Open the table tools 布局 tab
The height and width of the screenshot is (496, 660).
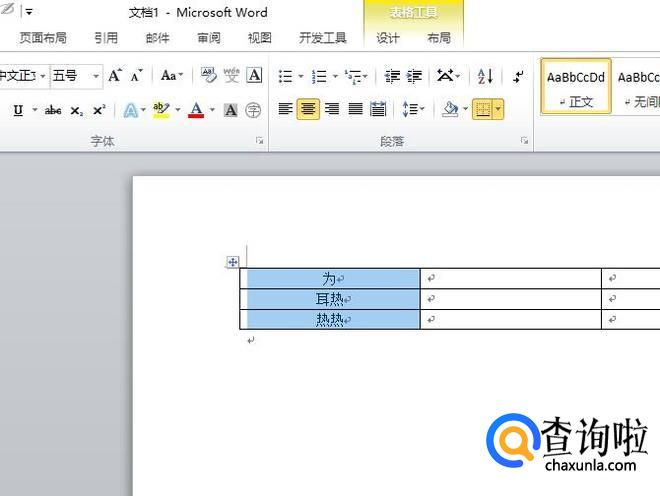point(439,38)
